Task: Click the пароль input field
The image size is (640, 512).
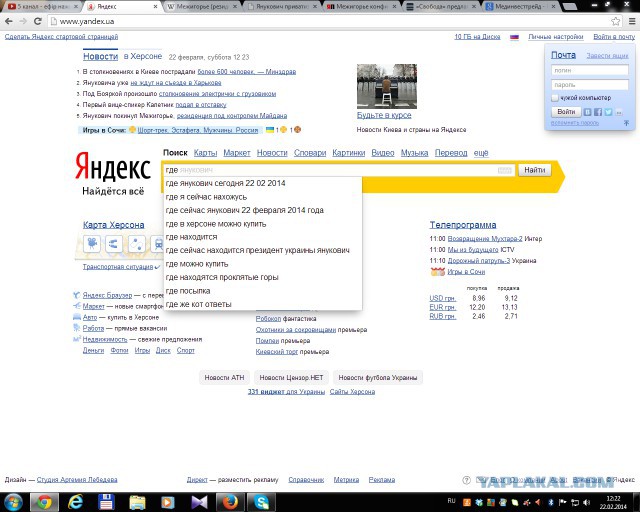Action: pyautogui.click(x=589, y=85)
